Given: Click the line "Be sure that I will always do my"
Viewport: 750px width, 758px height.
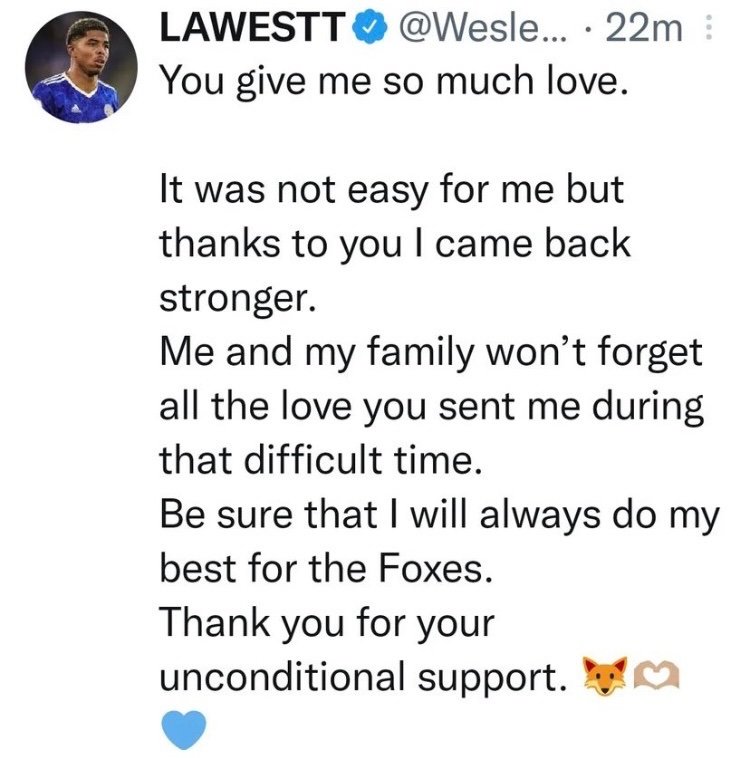Looking at the screenshot, I should (x=440, y=515).
